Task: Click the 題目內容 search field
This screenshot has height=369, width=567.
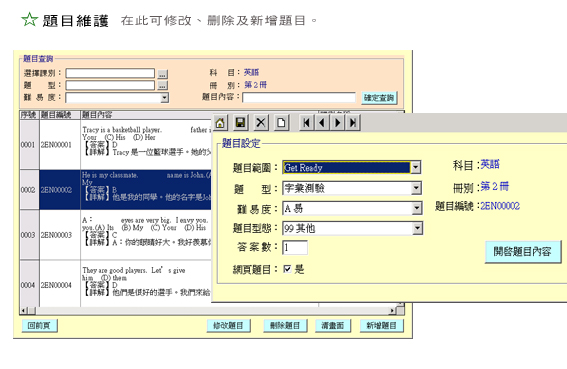Action: click(299, 97)
